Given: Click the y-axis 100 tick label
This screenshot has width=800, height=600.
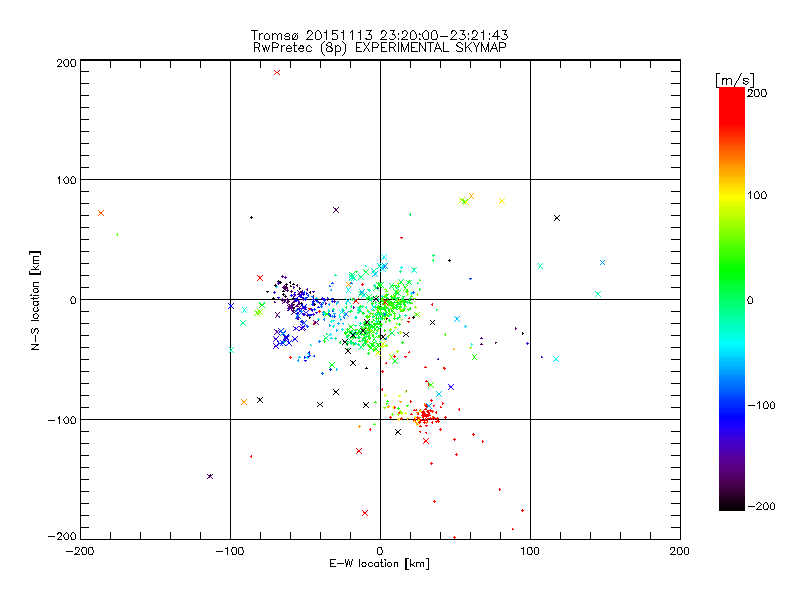Looking at the screenshot, I should pyautogui.click(x=66, y=180).
